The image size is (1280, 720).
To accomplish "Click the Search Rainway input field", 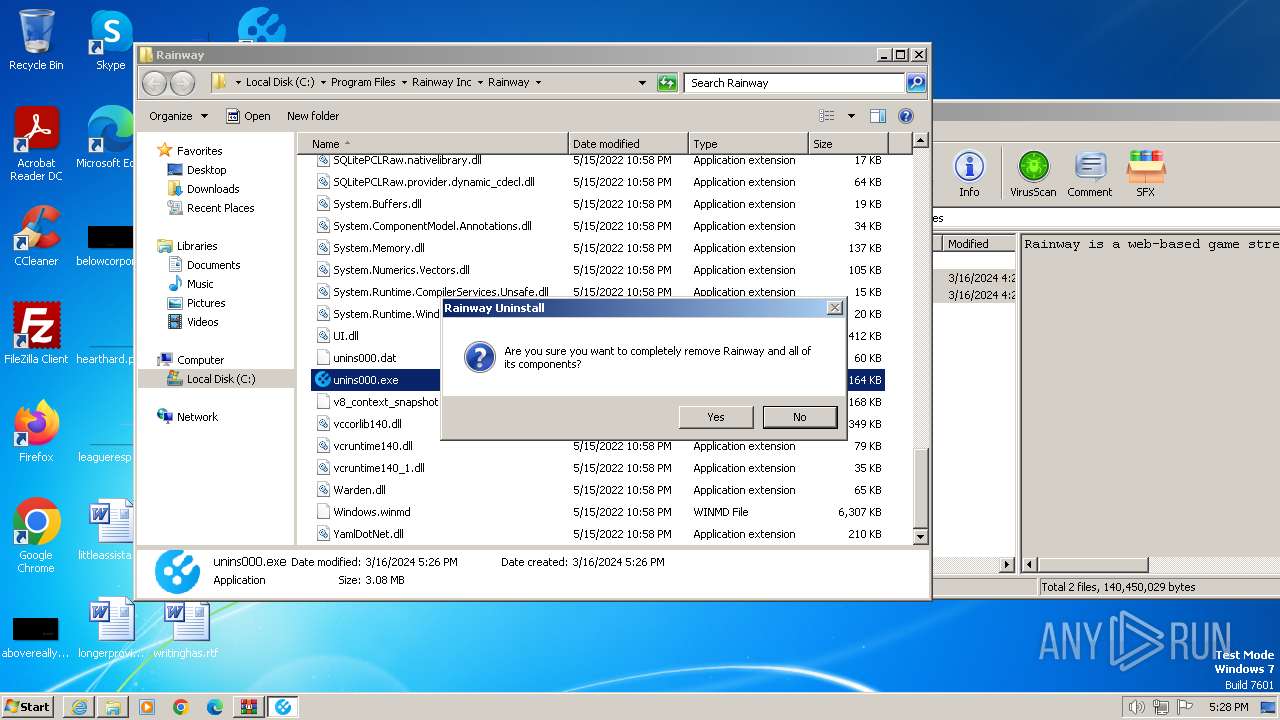I will tap(795, 83).
